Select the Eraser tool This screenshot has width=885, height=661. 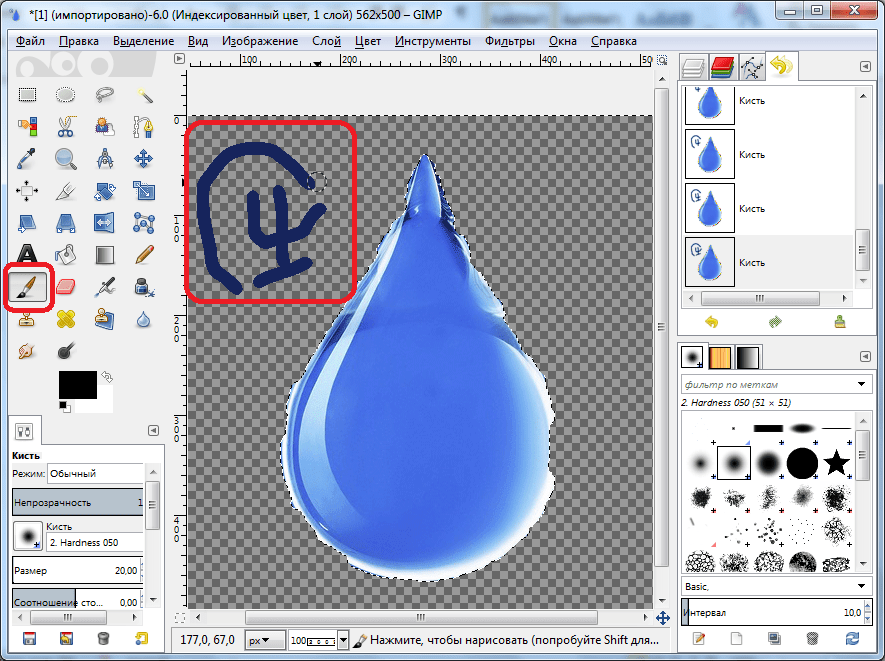pyautogui.click(x=66, y=287)
